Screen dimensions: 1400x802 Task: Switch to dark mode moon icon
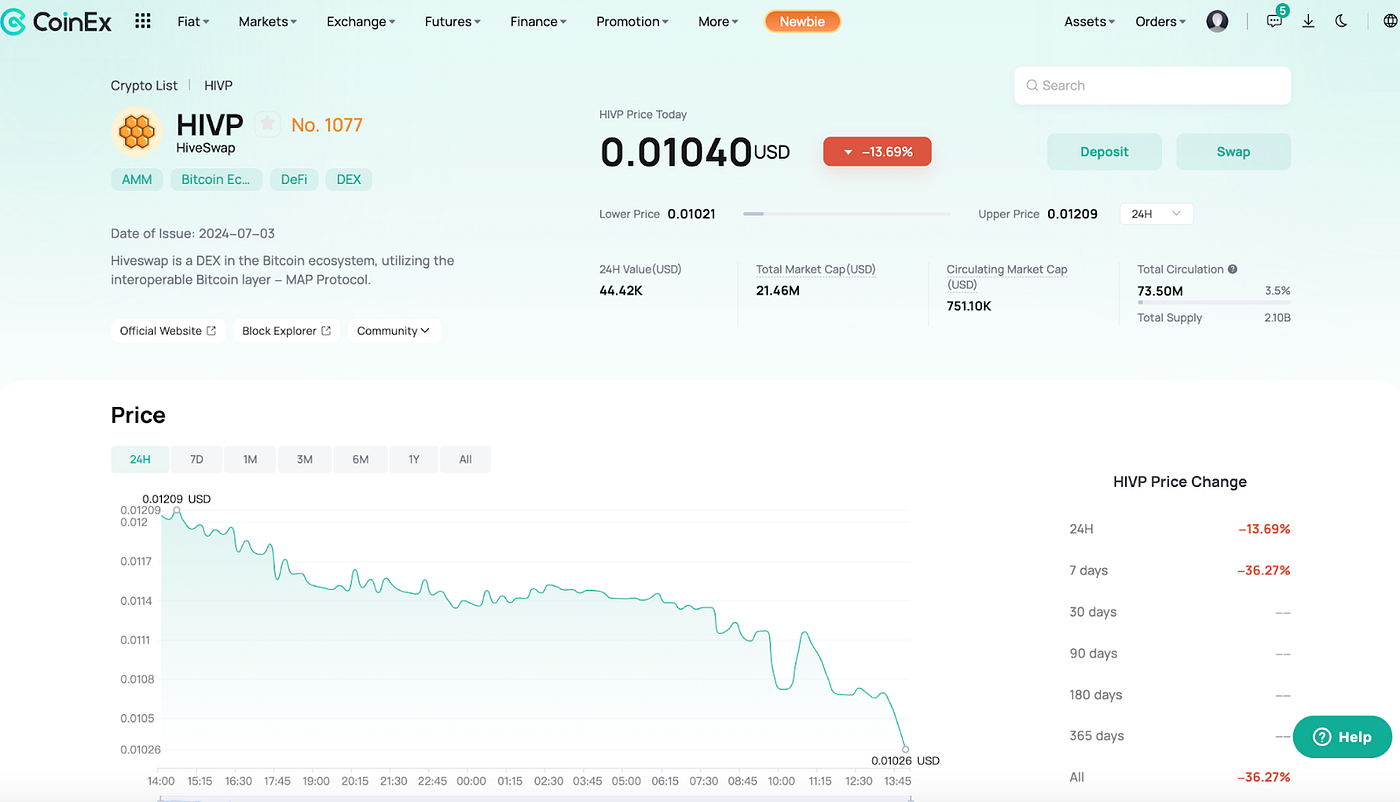1341,21
